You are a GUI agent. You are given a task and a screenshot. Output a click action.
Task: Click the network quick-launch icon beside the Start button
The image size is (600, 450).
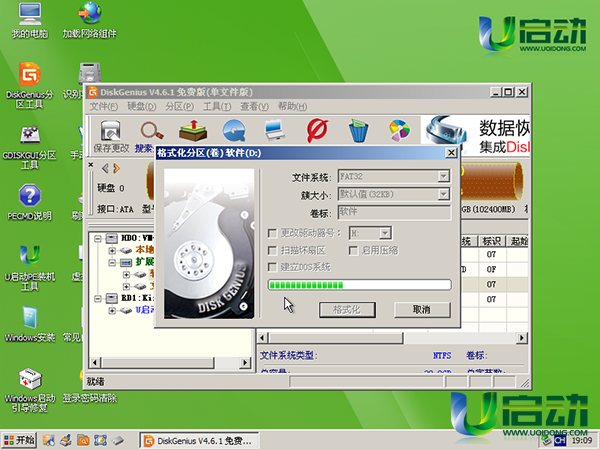(49, 440)
